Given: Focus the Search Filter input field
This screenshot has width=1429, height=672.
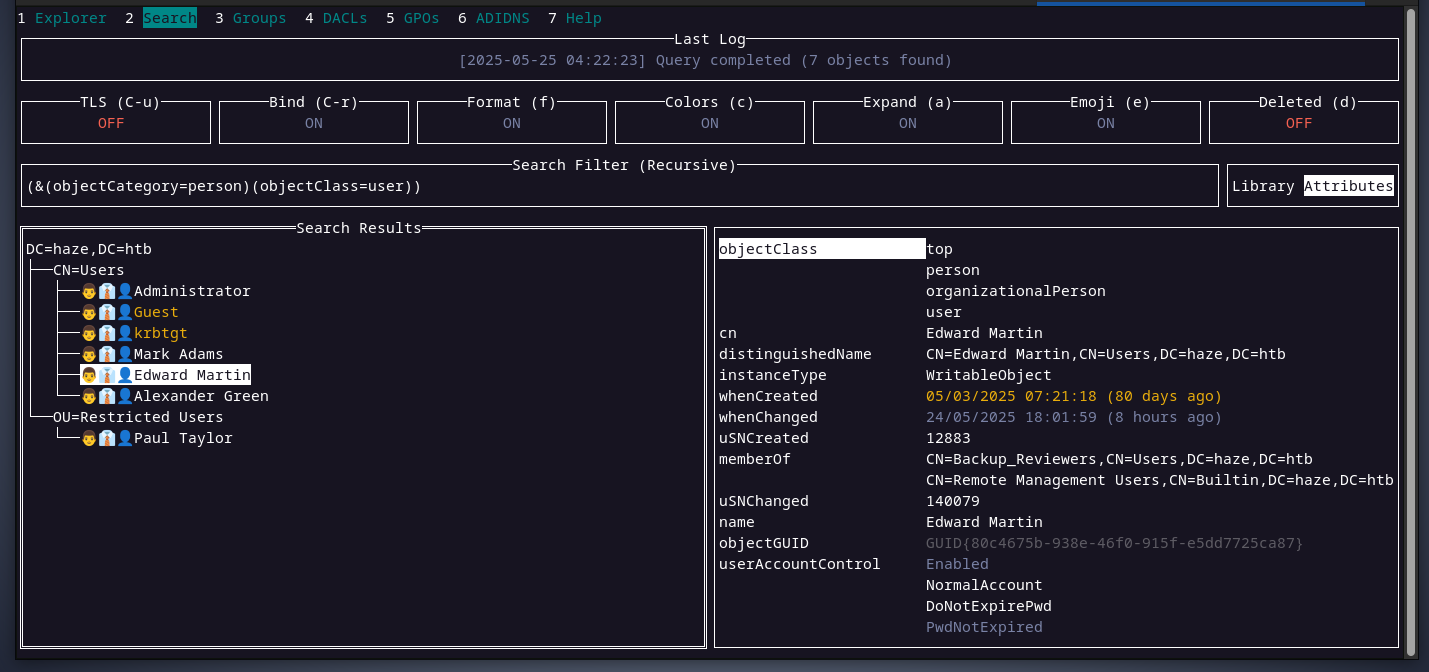Looking at the screenshot, I should coord(620,186).
